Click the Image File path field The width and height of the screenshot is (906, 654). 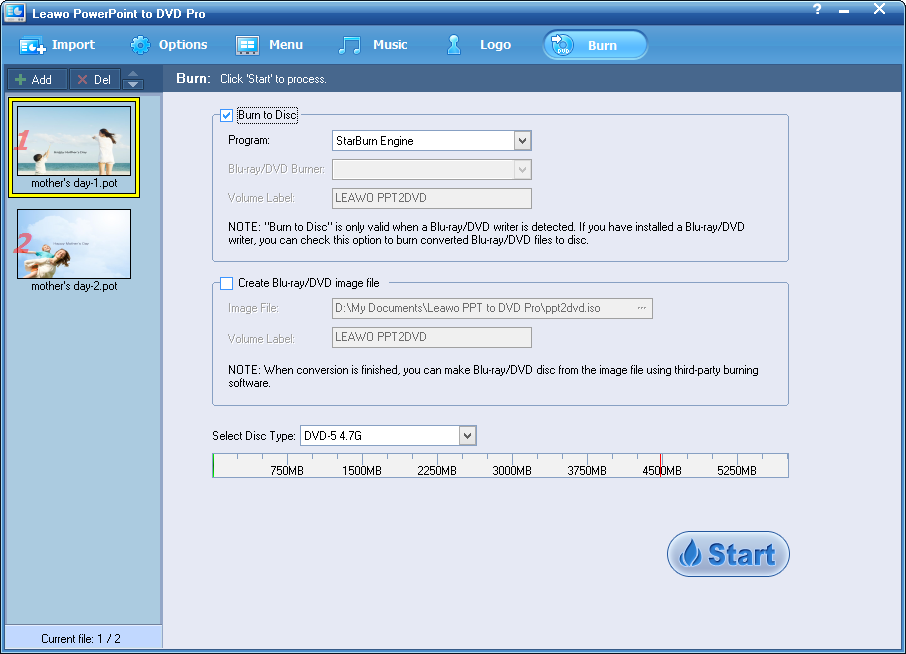tap(492, 309)
